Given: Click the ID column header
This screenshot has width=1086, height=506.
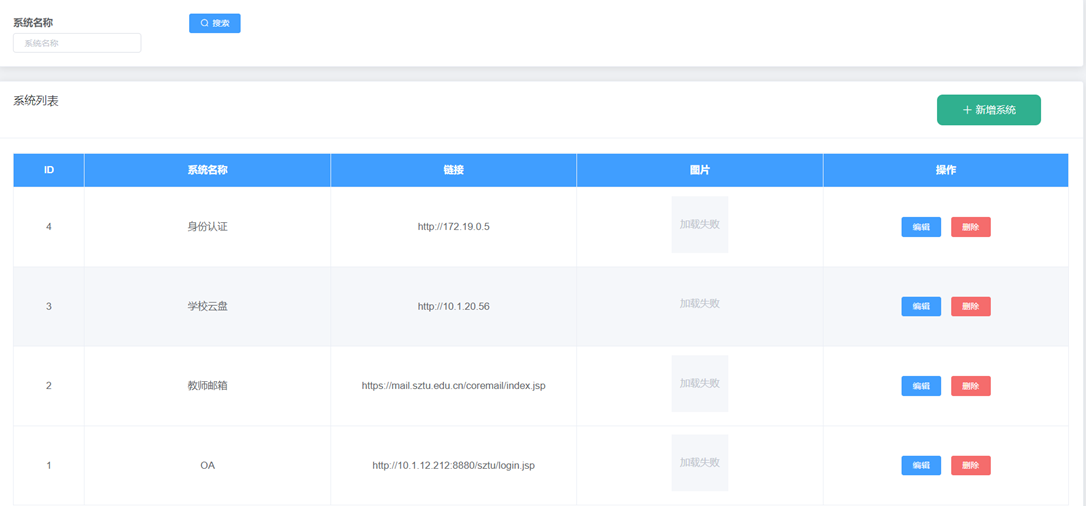Looking at the screenshot, I should pos(49,170).
